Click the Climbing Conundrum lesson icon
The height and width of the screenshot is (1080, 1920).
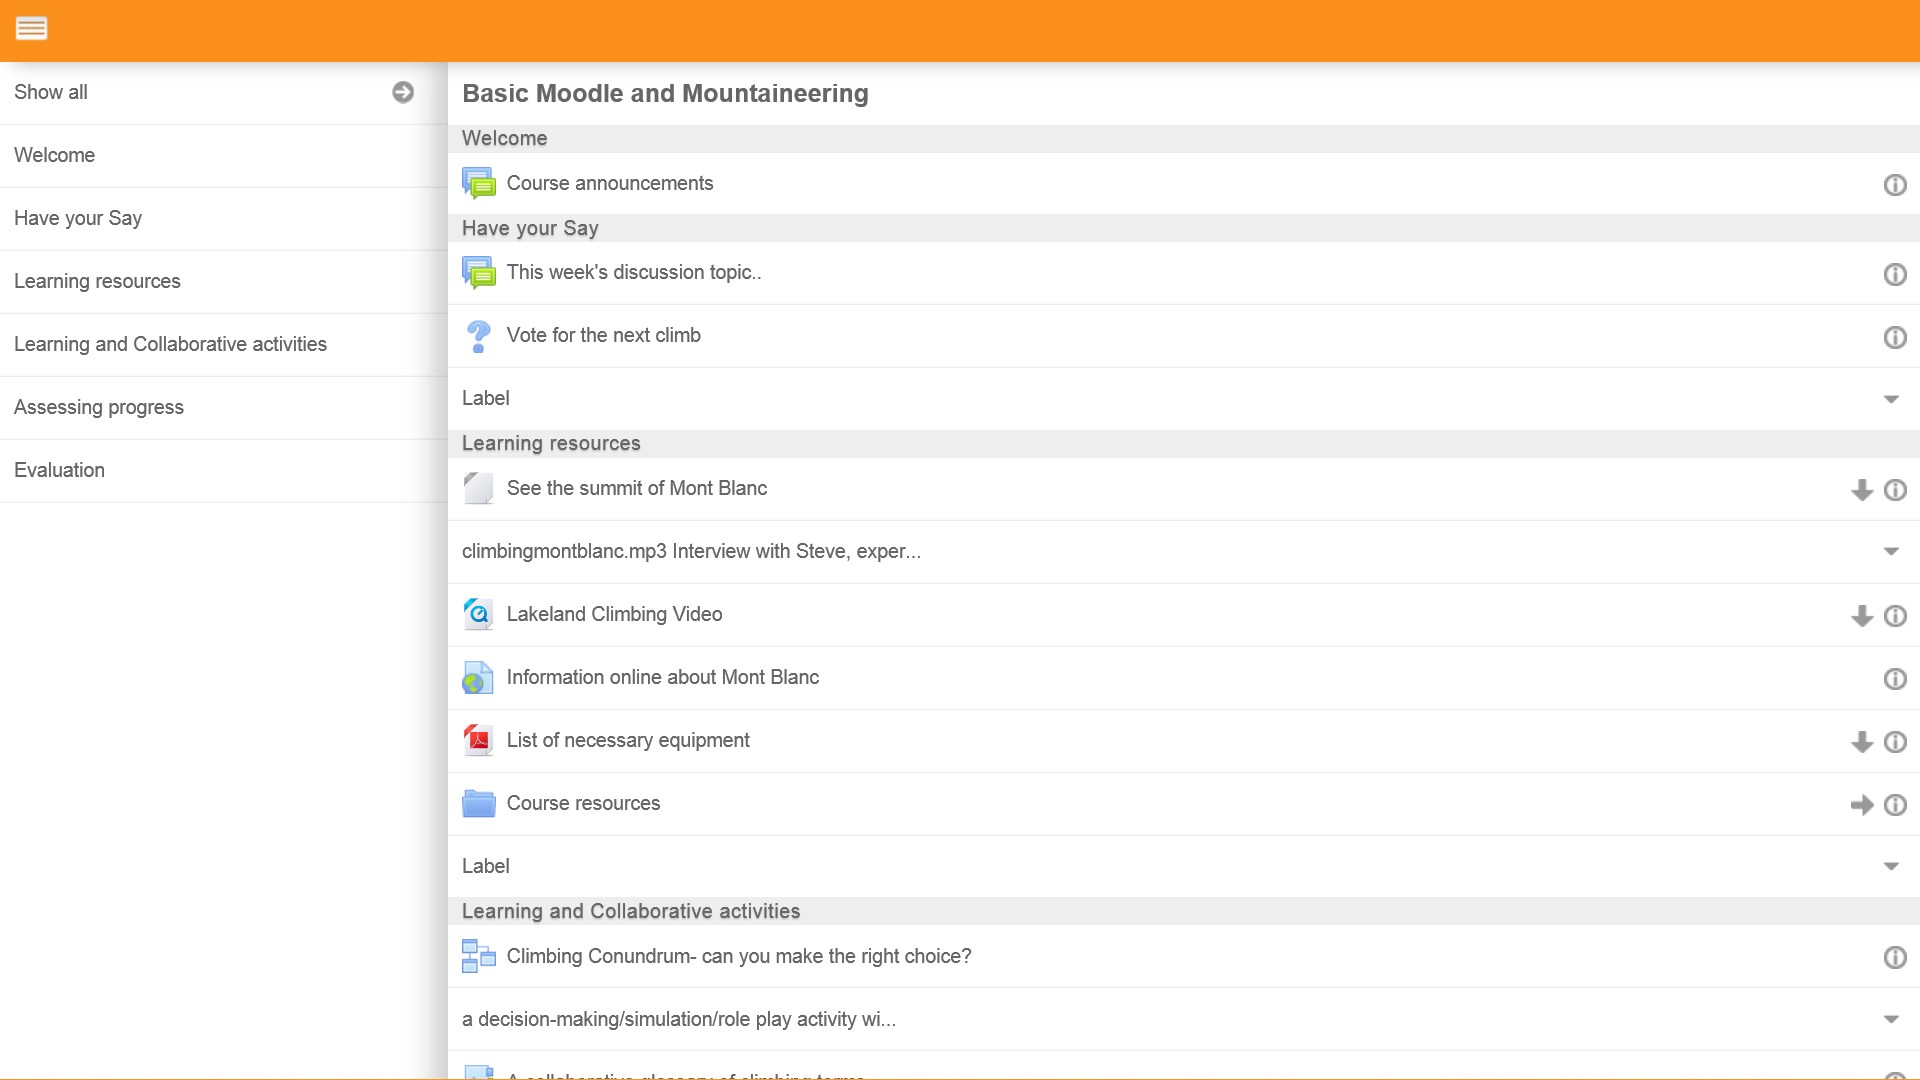click(x=479, y=957)
